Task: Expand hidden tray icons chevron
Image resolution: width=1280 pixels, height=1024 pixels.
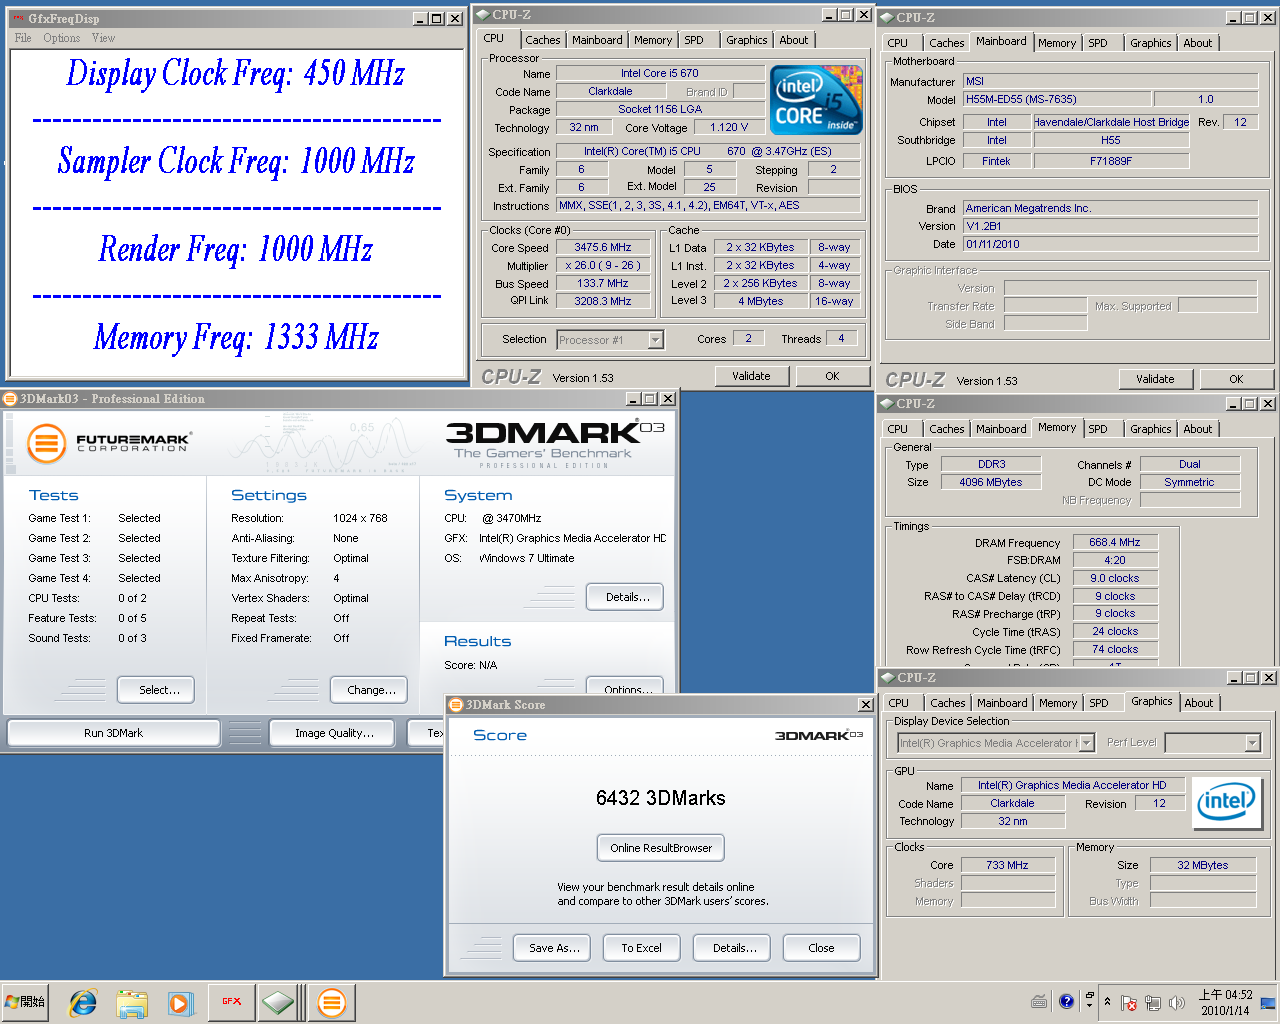Action: point(1107,1001)
